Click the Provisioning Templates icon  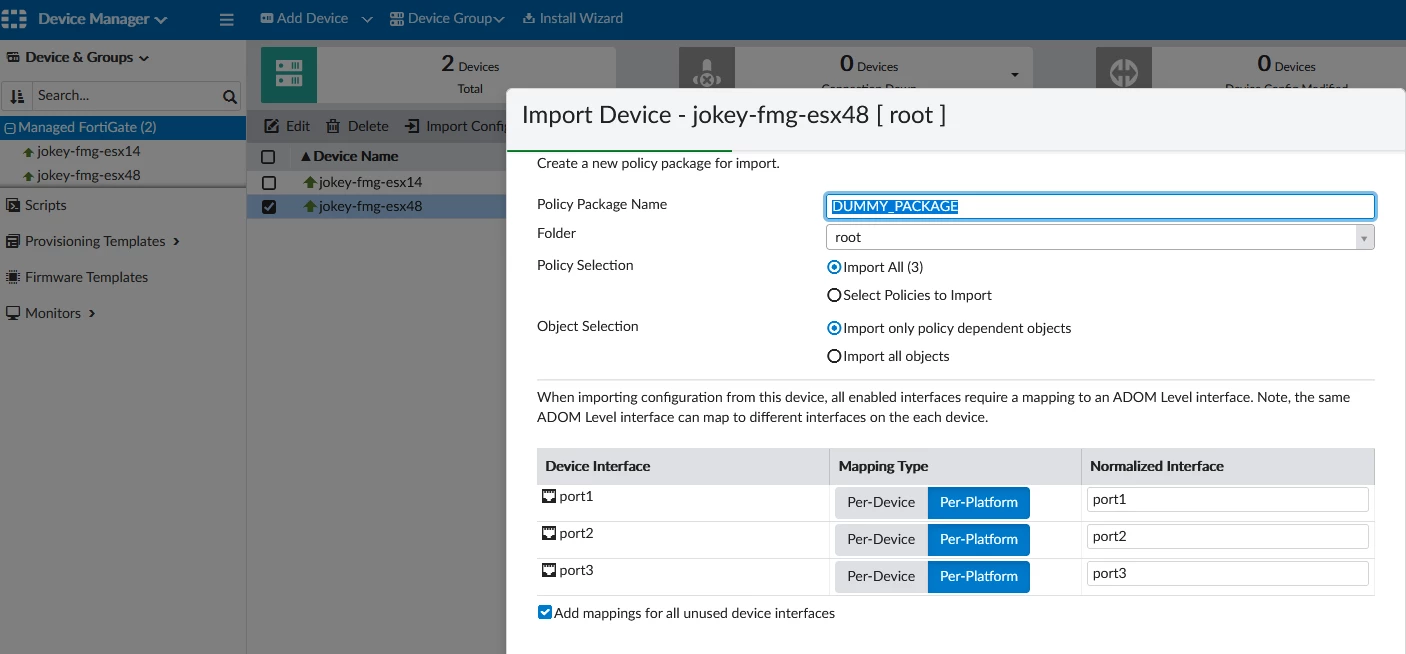[14, 241]
